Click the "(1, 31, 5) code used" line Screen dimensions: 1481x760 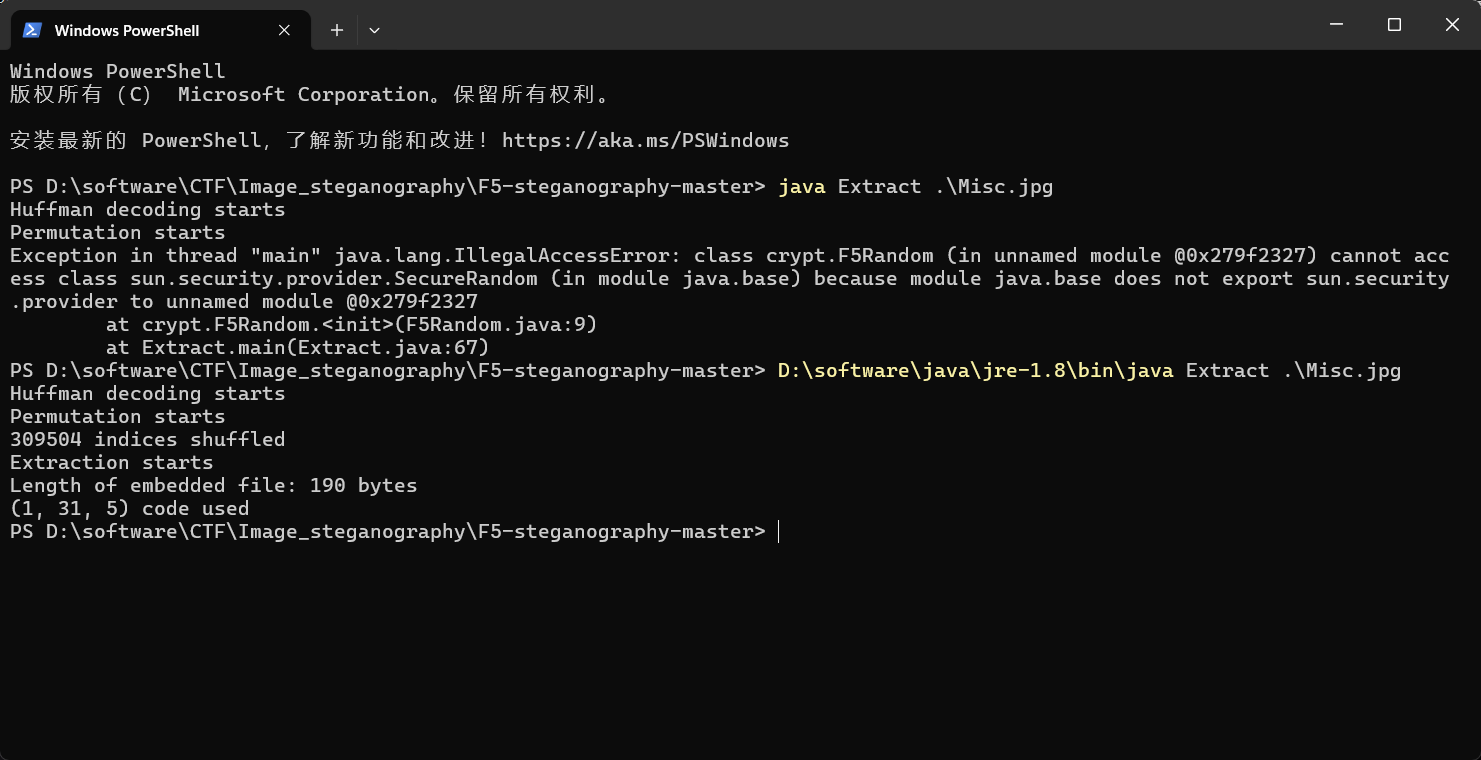pyautogui.click(x=130, y=509)
